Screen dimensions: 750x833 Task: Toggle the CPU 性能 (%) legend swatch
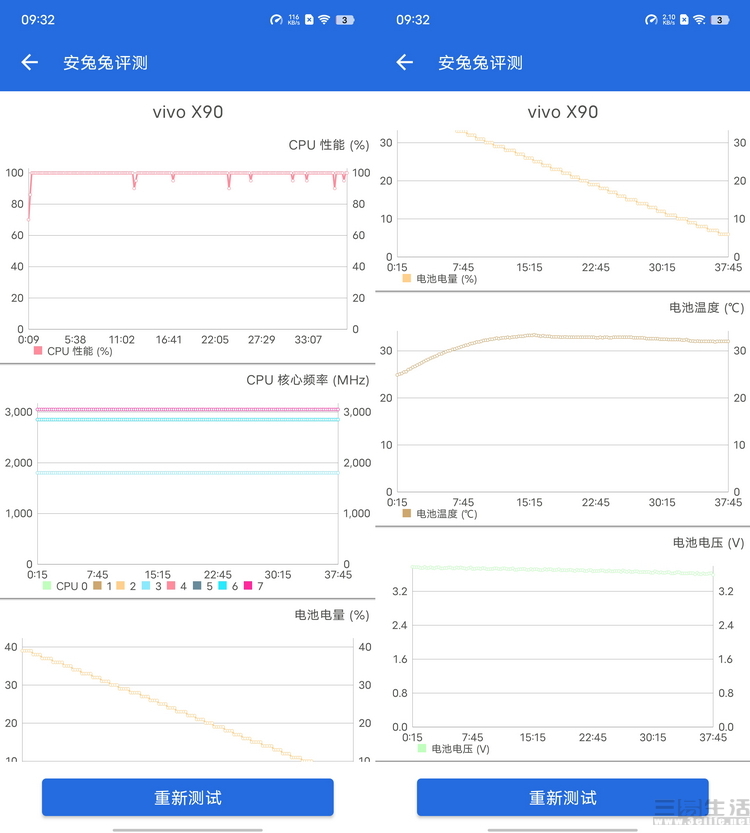tap(38, 351)
